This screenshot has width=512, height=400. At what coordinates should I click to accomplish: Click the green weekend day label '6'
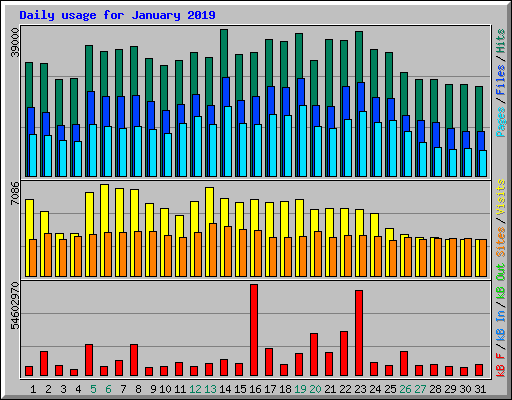click(108, 389)
